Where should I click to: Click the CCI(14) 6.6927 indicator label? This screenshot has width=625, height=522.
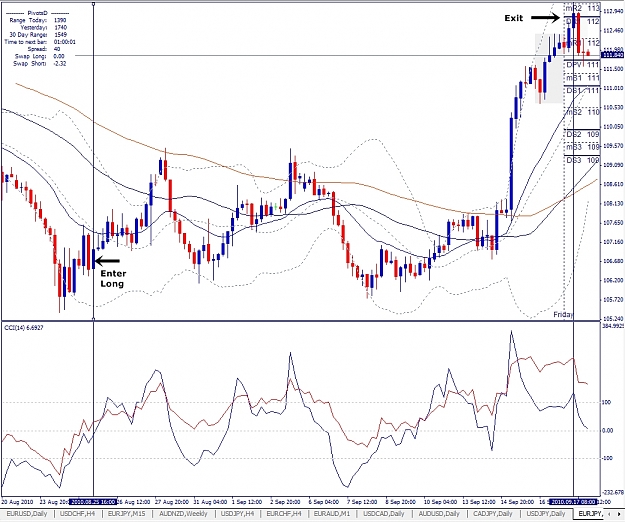(x=24, y=328)
